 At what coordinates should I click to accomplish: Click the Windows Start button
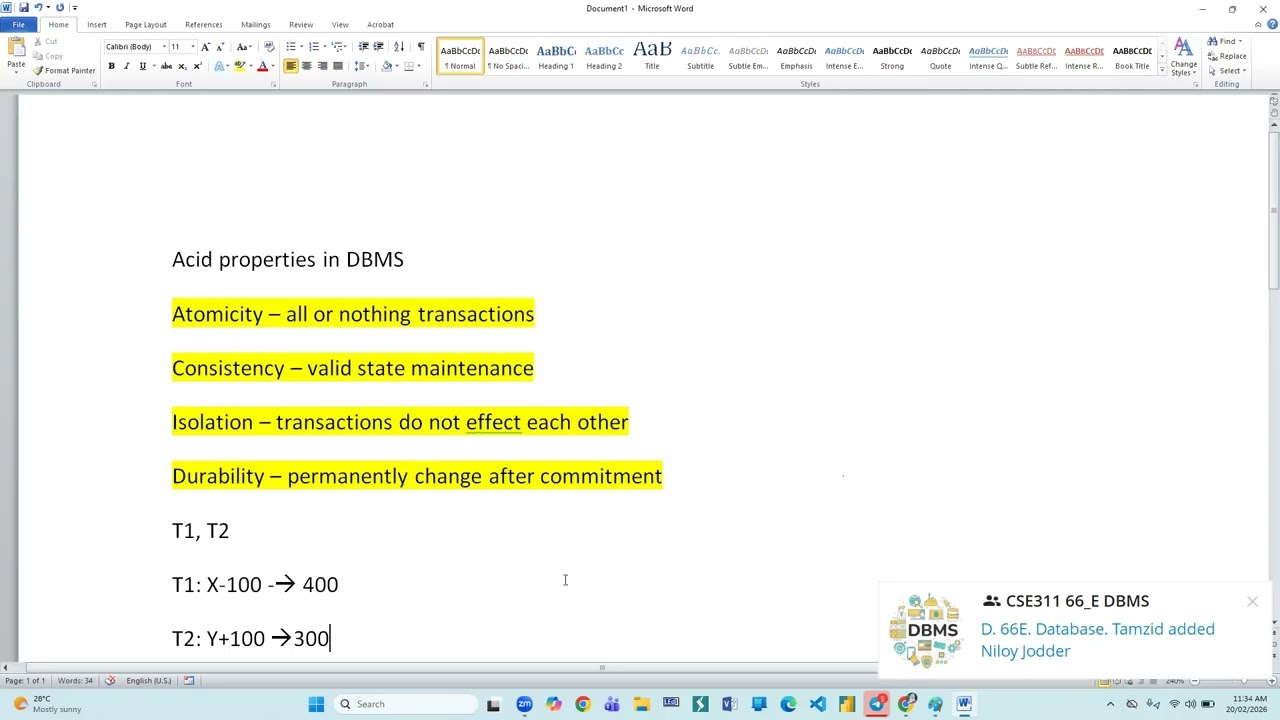click(316, 704)
